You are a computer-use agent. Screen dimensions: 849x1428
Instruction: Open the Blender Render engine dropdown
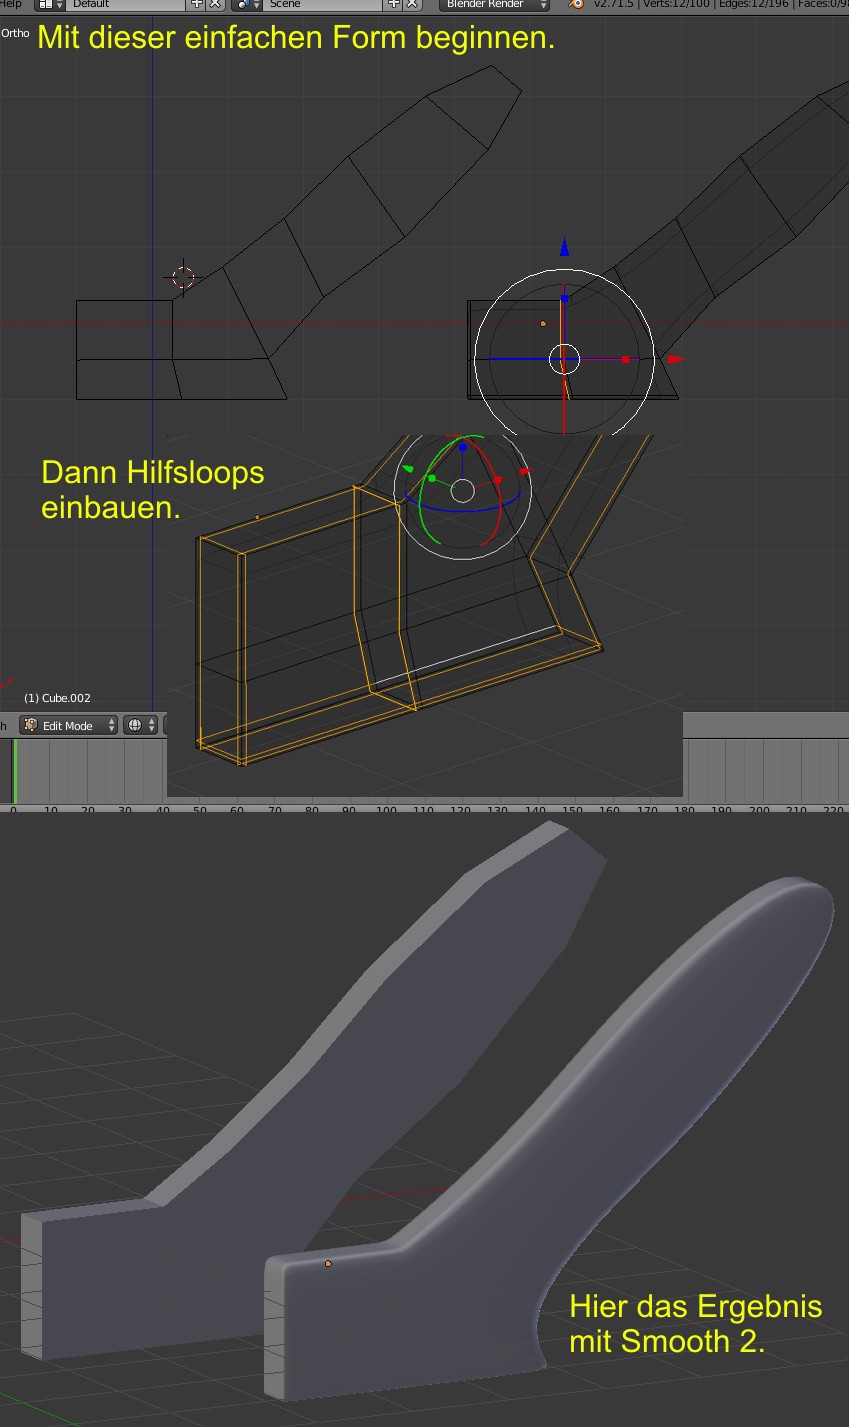pos(495,5)
